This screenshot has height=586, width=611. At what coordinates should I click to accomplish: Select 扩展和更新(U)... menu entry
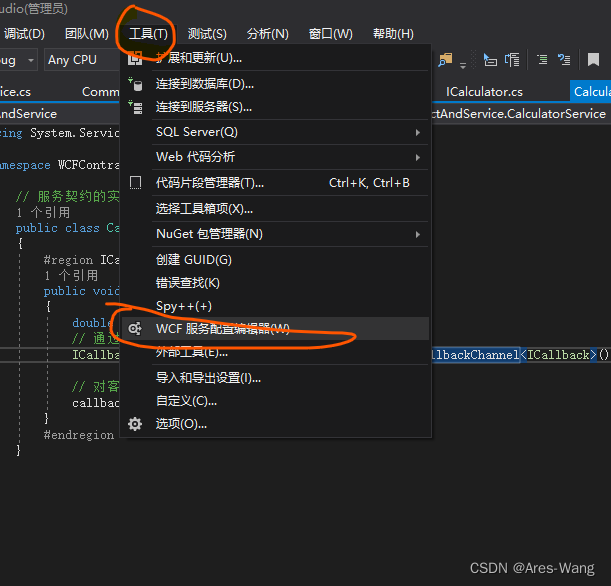275,58
